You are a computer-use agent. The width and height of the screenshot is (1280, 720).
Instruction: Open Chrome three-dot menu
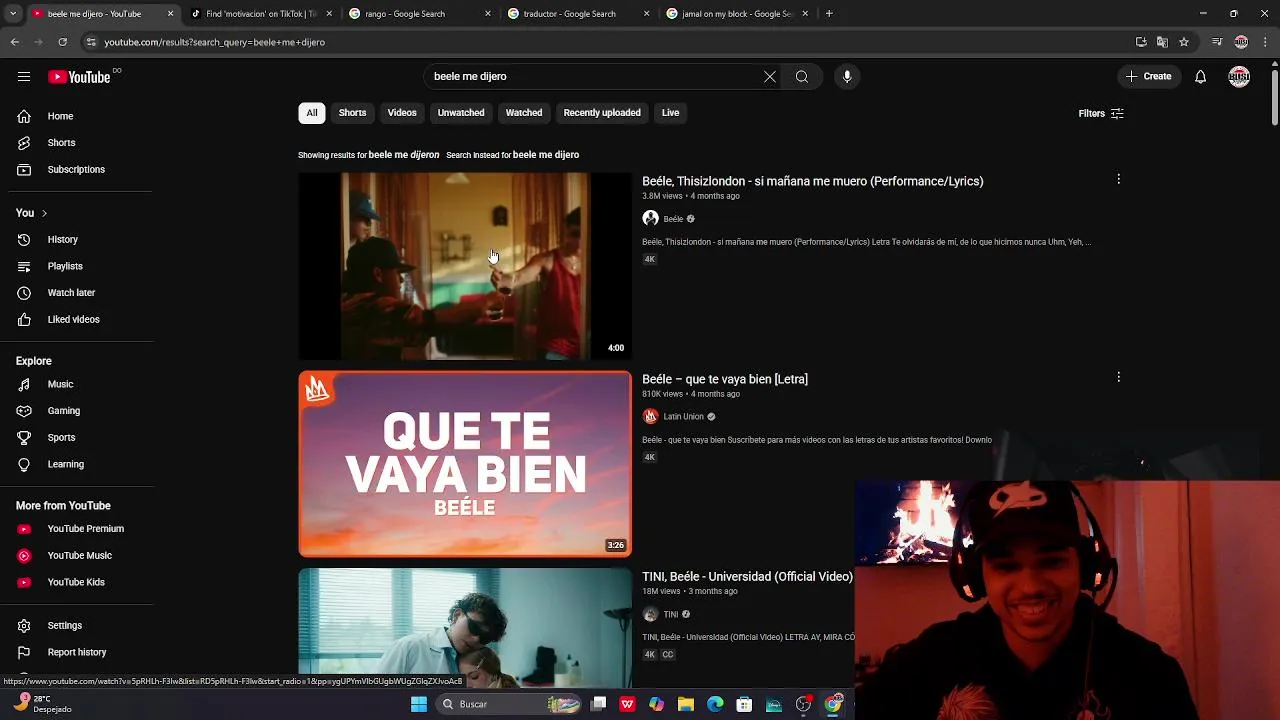click(1265, 42)
